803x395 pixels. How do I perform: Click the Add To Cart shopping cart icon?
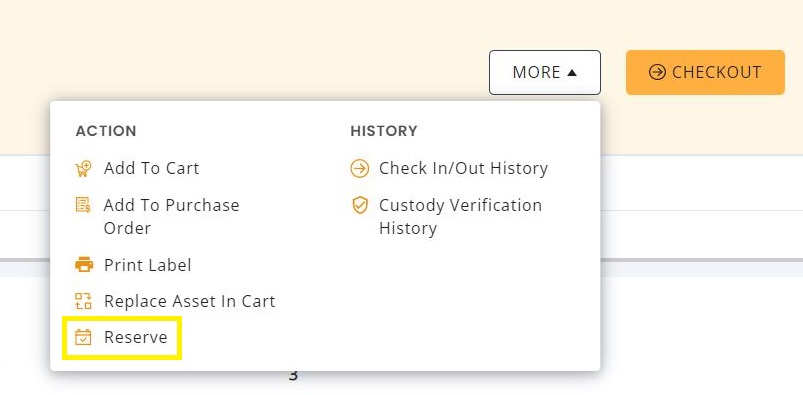pos(83,169)
